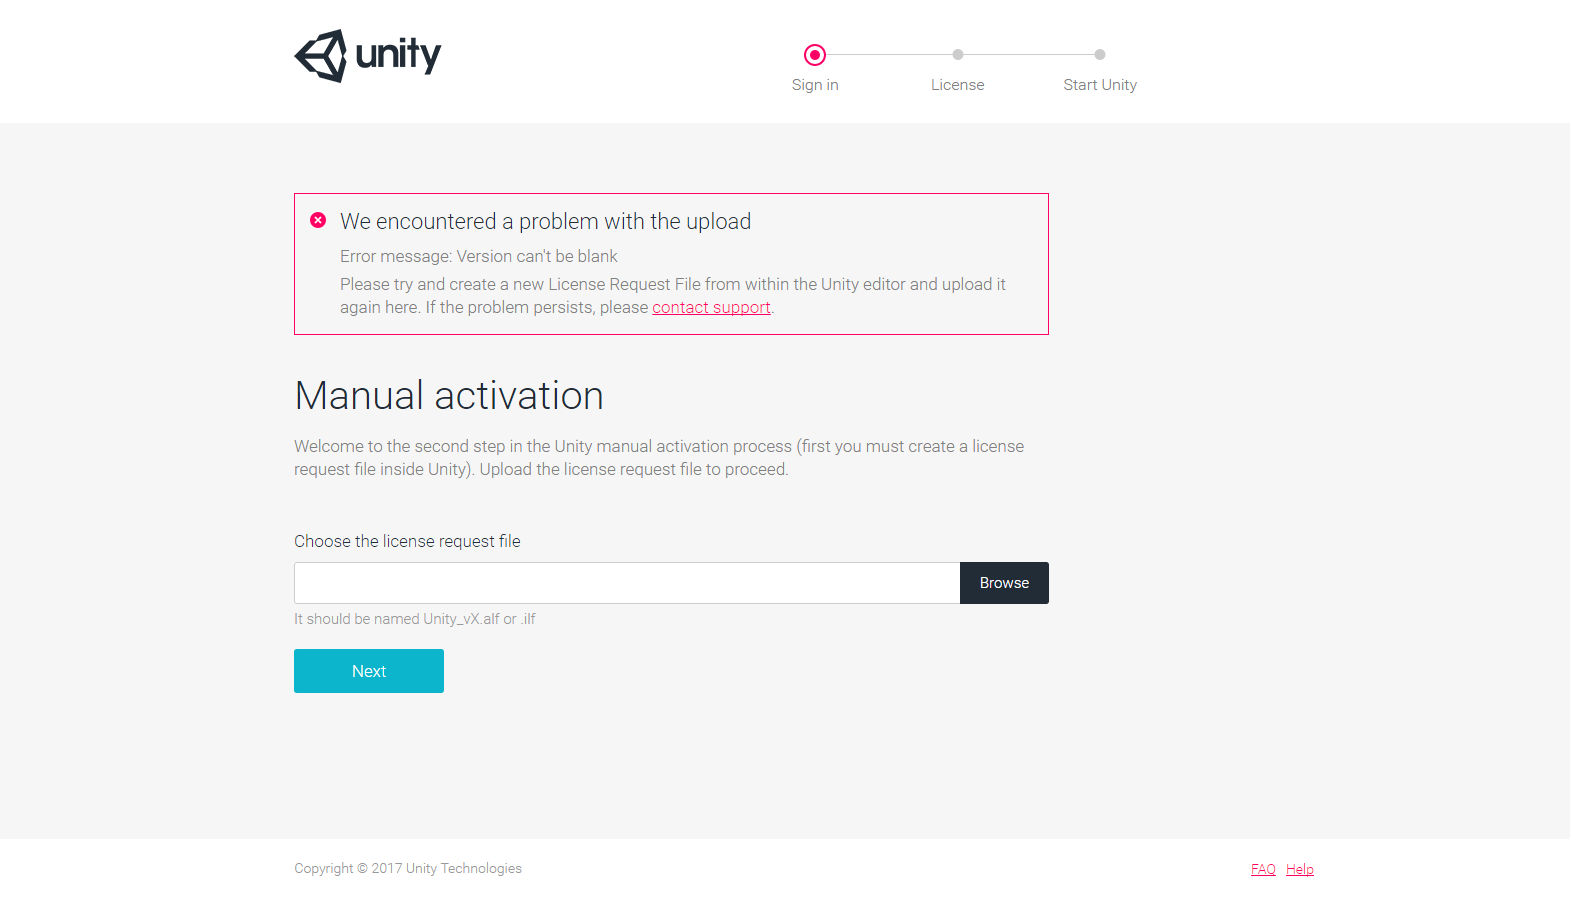Click the Unity logo

[x=368, y=56]
